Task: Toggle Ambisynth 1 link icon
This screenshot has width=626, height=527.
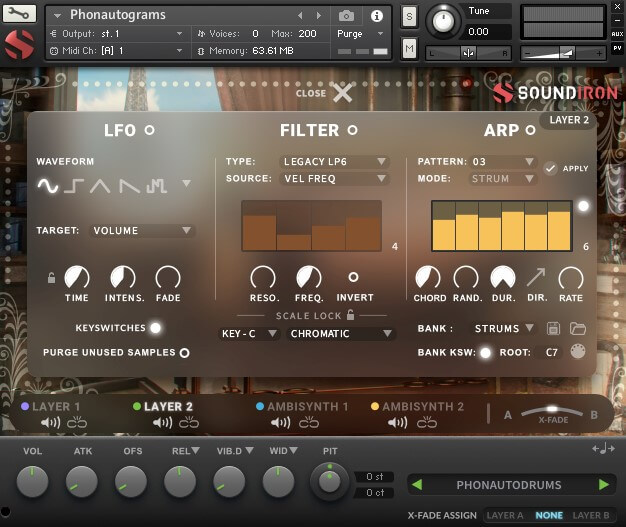Action: pyautogui.click(x=309, y=422)
